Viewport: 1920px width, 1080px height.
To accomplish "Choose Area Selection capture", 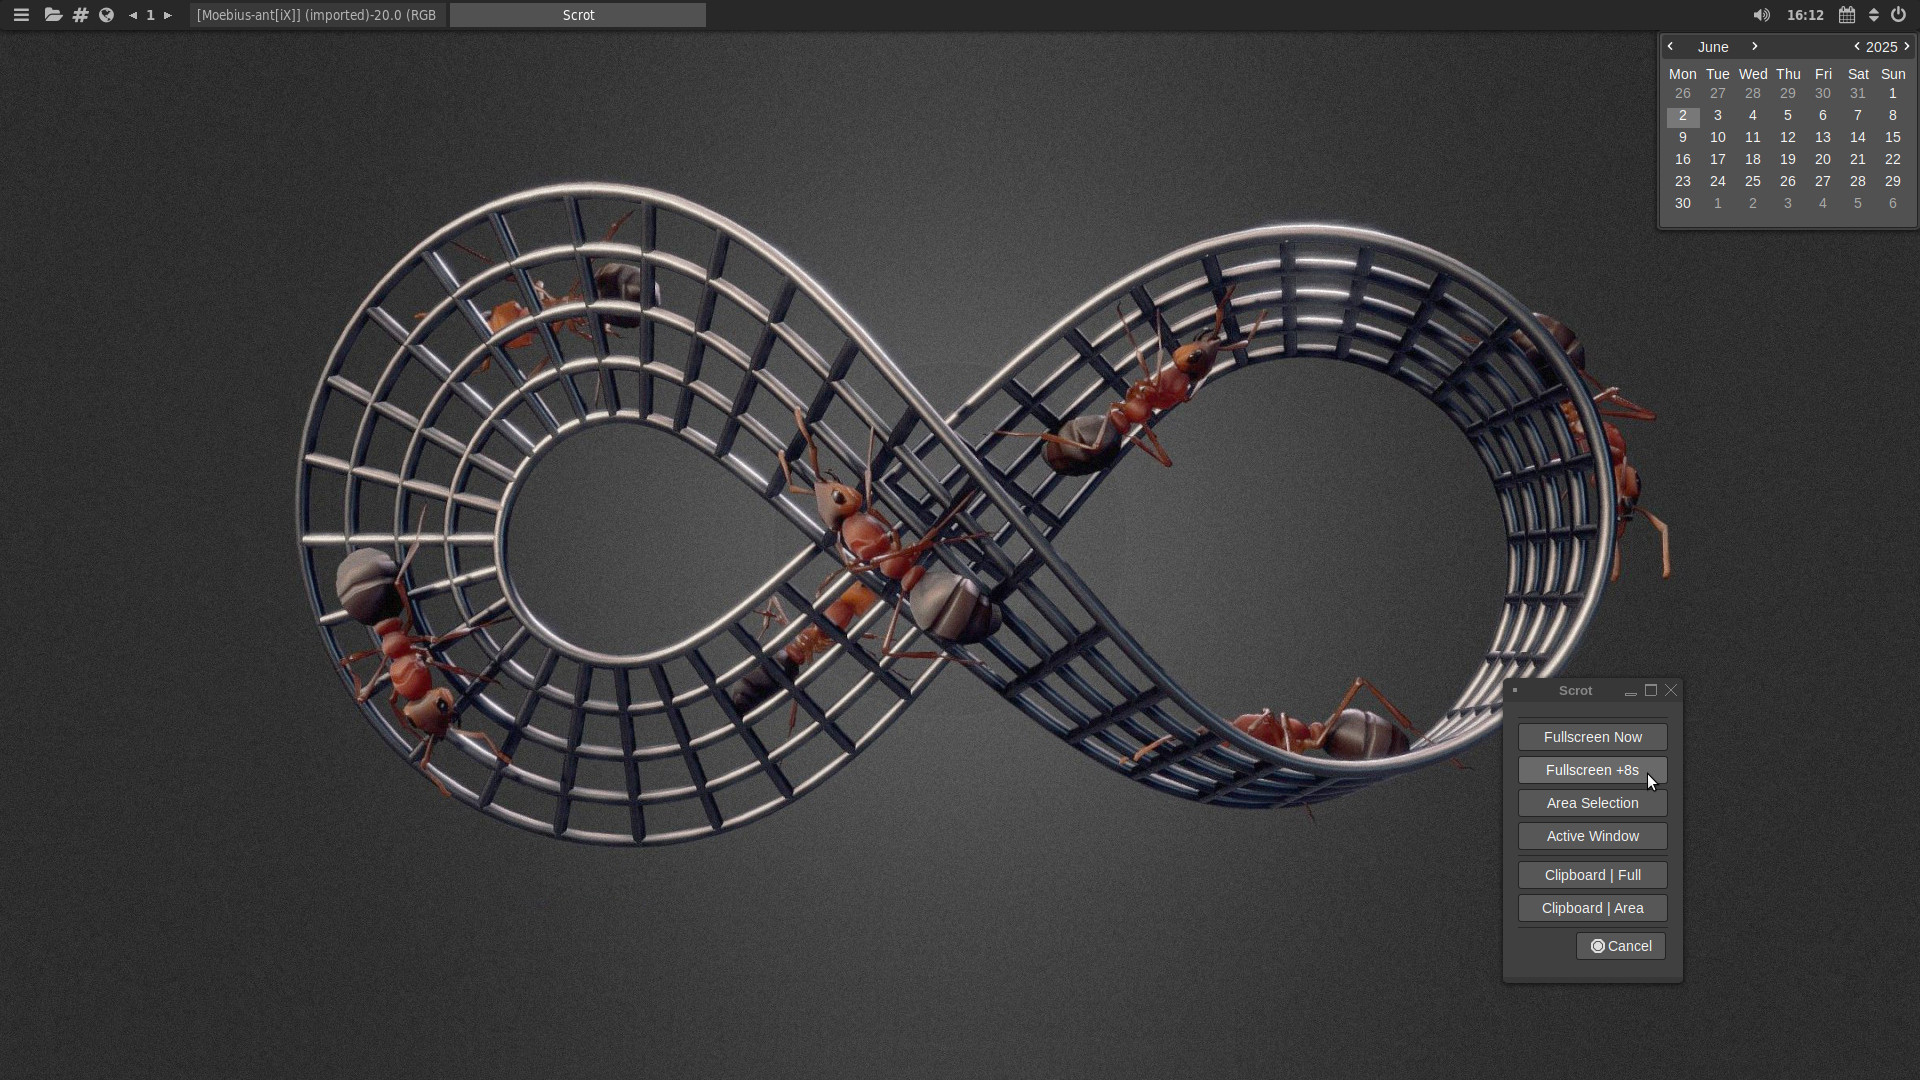I will point(1593,803).
